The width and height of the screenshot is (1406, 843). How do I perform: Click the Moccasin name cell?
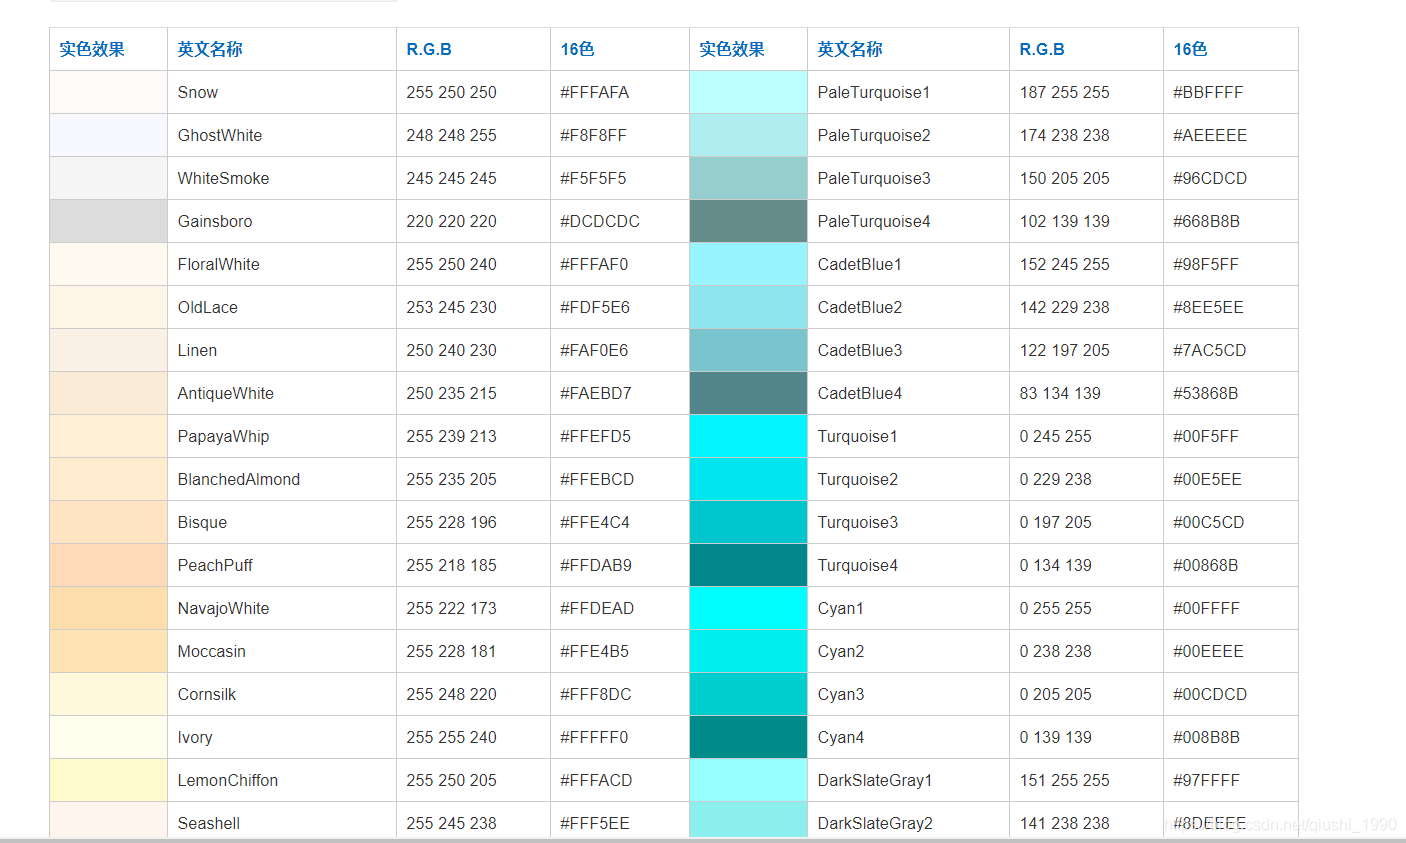click(282, 651)
